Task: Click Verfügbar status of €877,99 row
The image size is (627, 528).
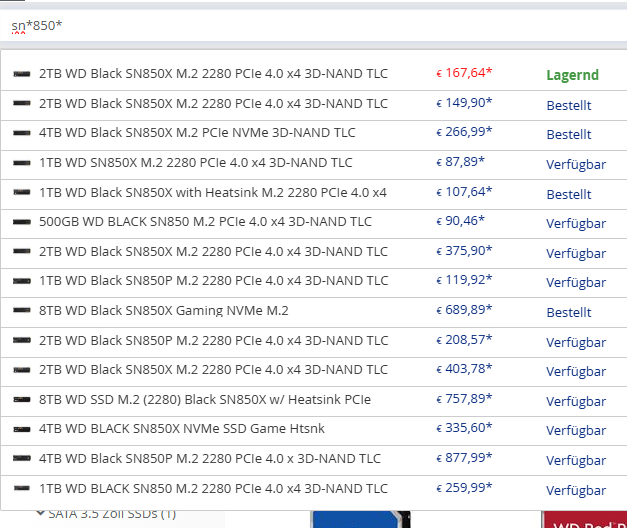Action: click(x=576, y=460)
